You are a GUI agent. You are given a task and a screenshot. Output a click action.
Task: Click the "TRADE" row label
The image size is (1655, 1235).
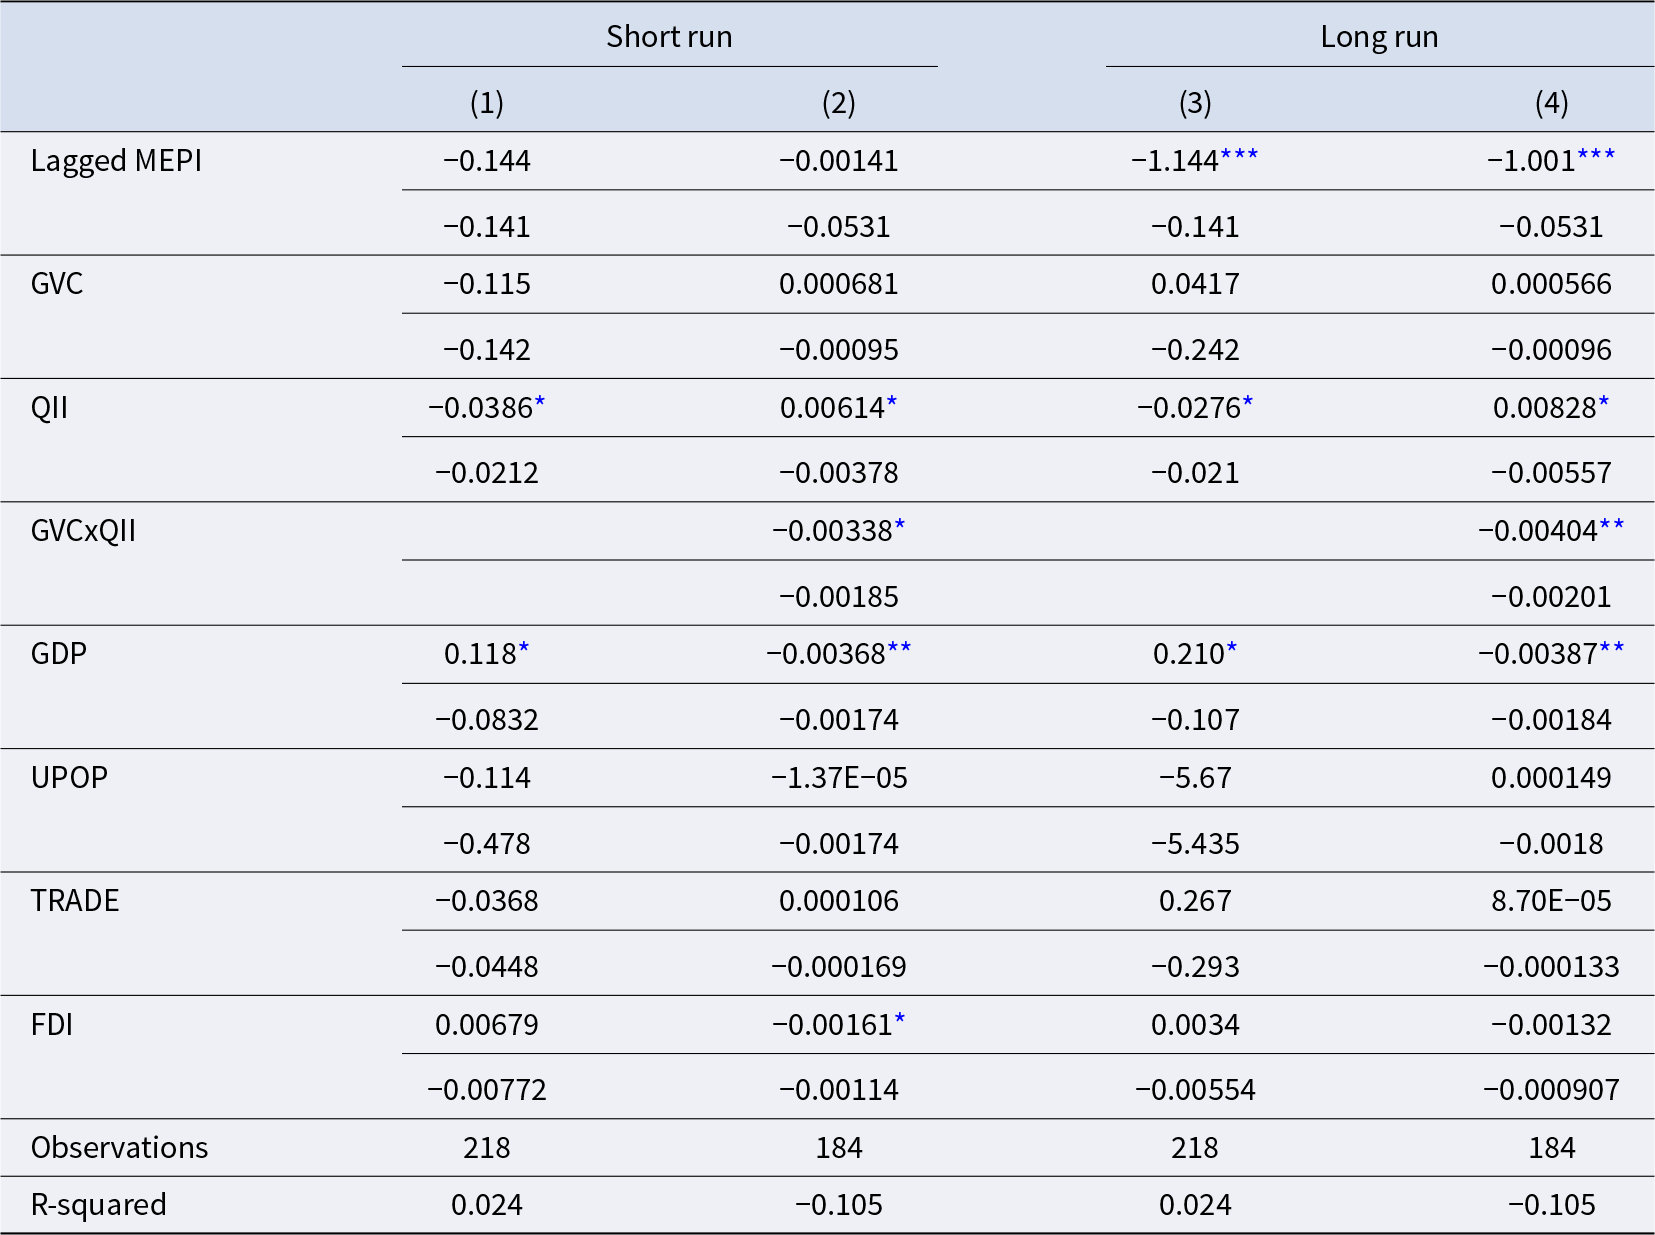[x=75, y=901]
